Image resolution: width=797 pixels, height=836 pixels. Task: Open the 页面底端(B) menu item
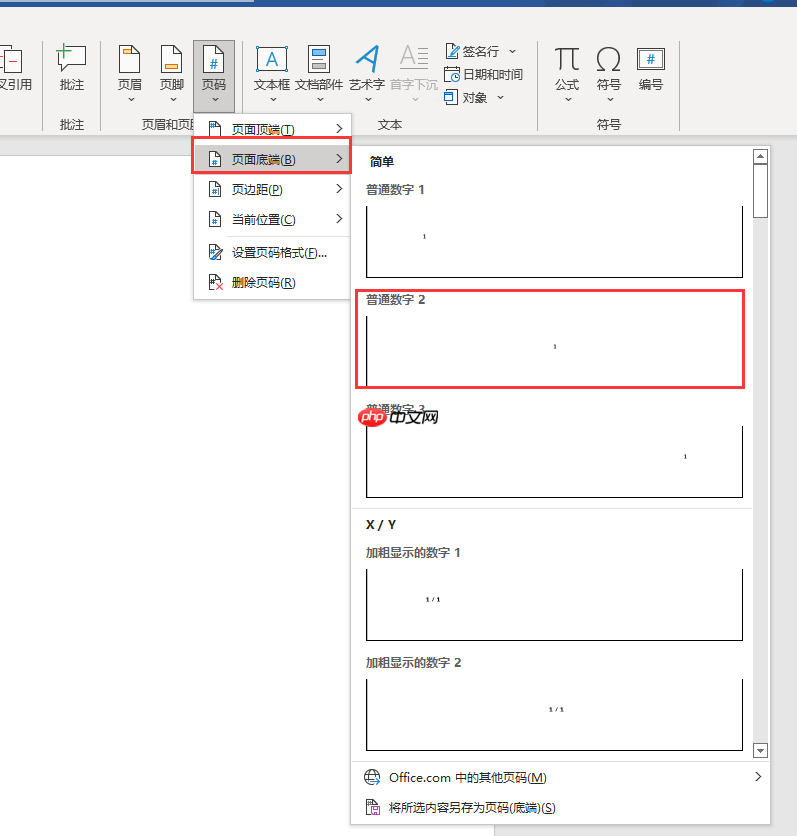click(272, 159)
